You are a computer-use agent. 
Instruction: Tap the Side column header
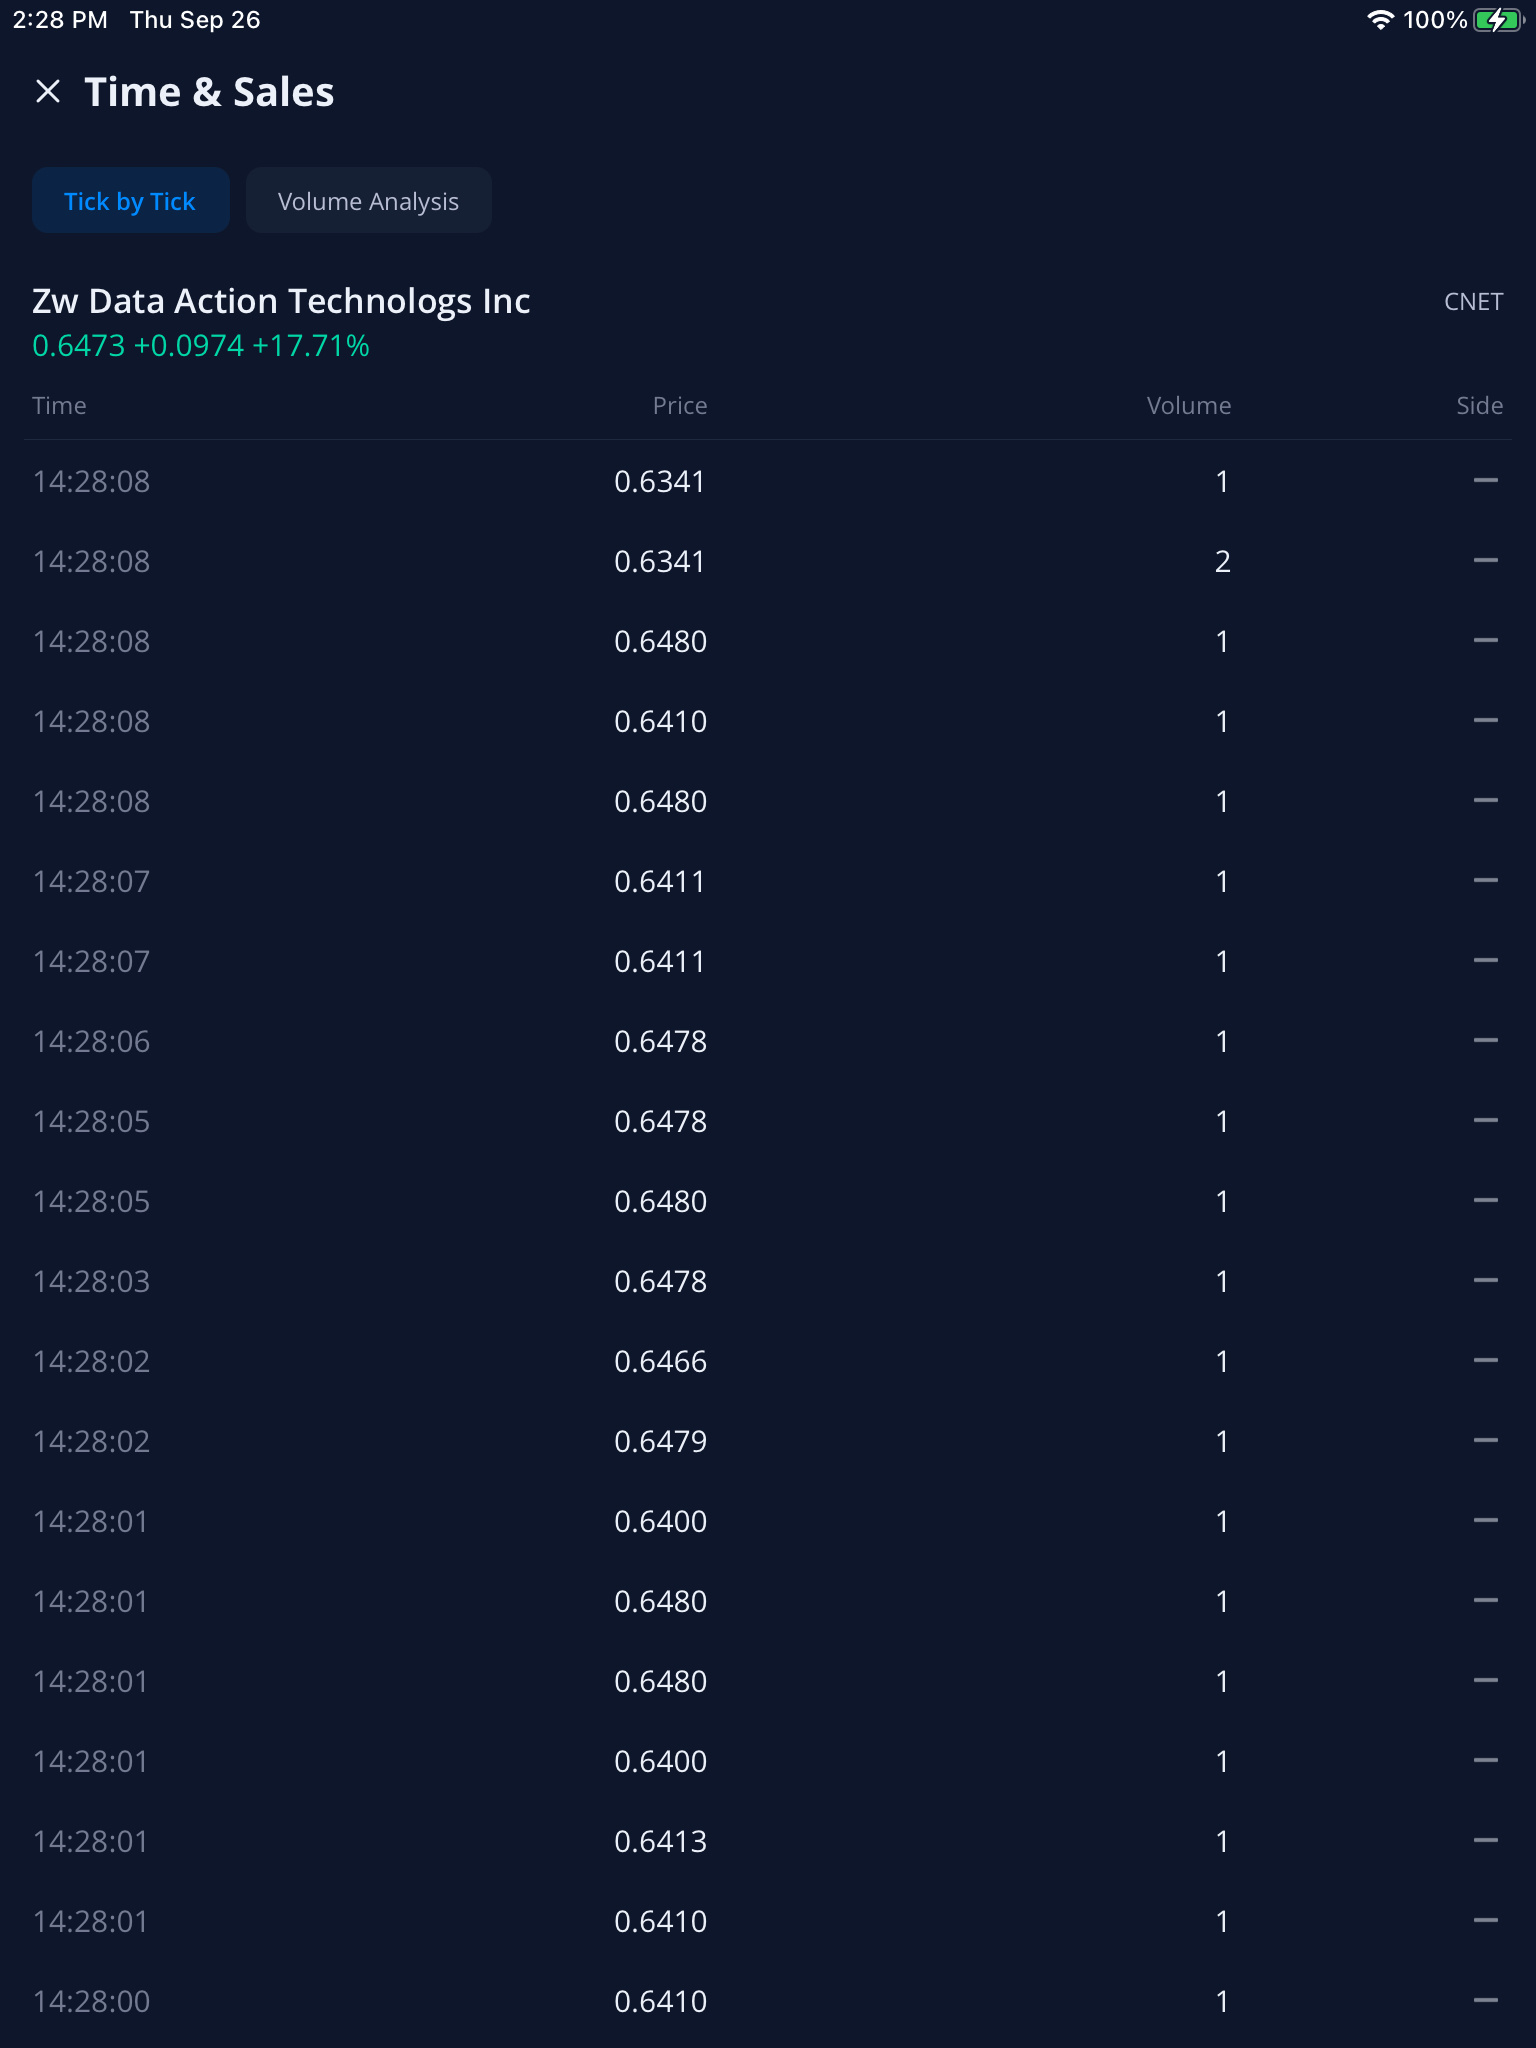click(1480, 406)
